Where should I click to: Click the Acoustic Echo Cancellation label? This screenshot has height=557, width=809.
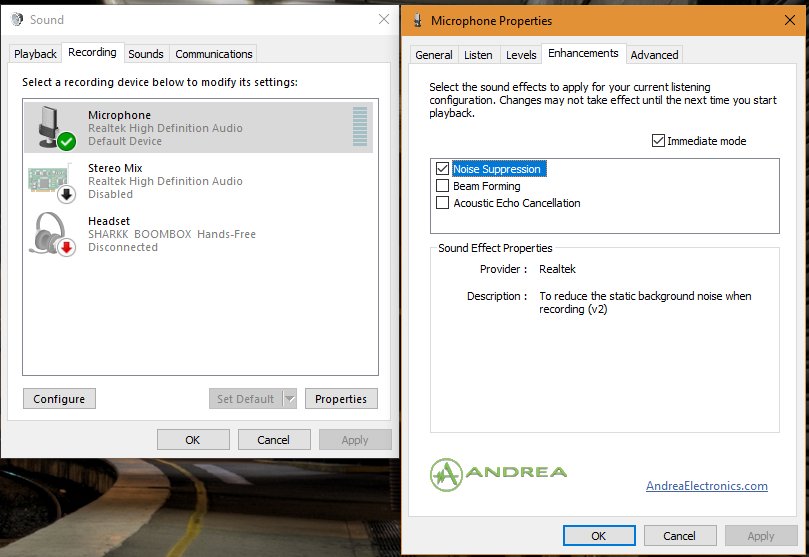click(516, 203)
